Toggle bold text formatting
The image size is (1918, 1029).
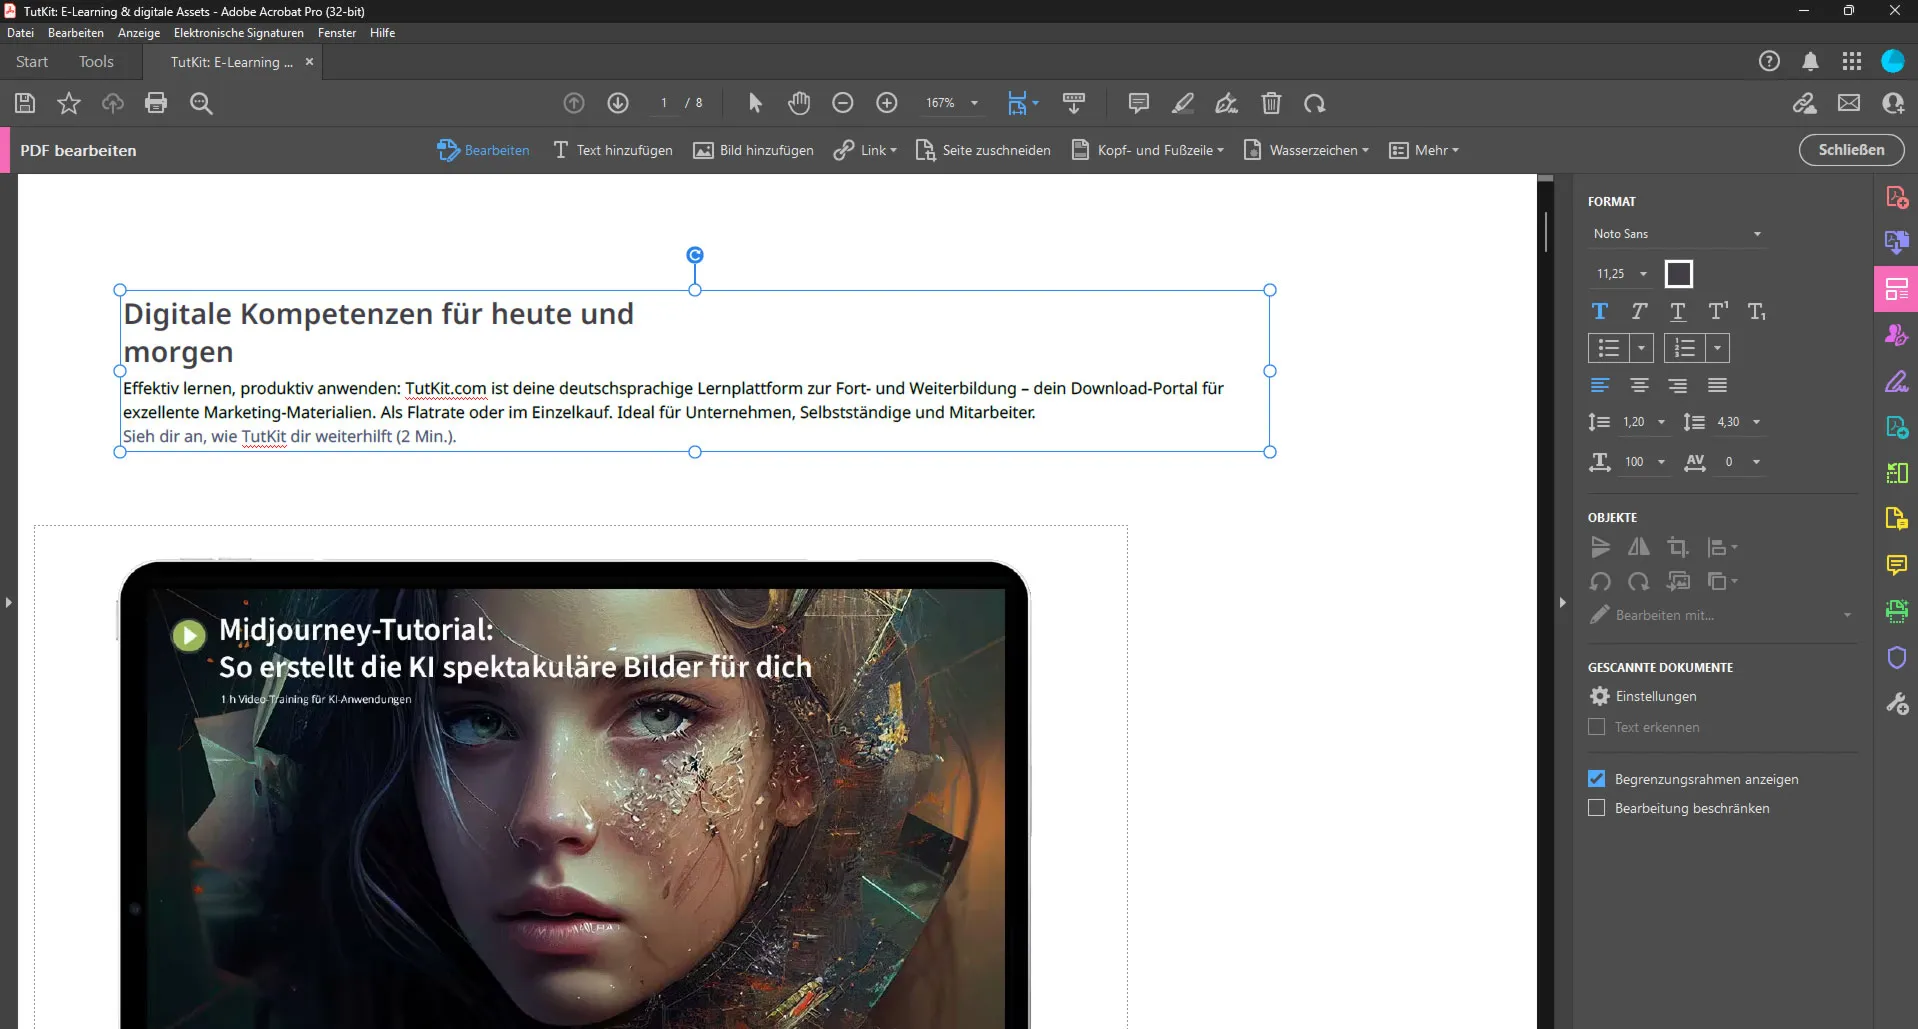1600,311
